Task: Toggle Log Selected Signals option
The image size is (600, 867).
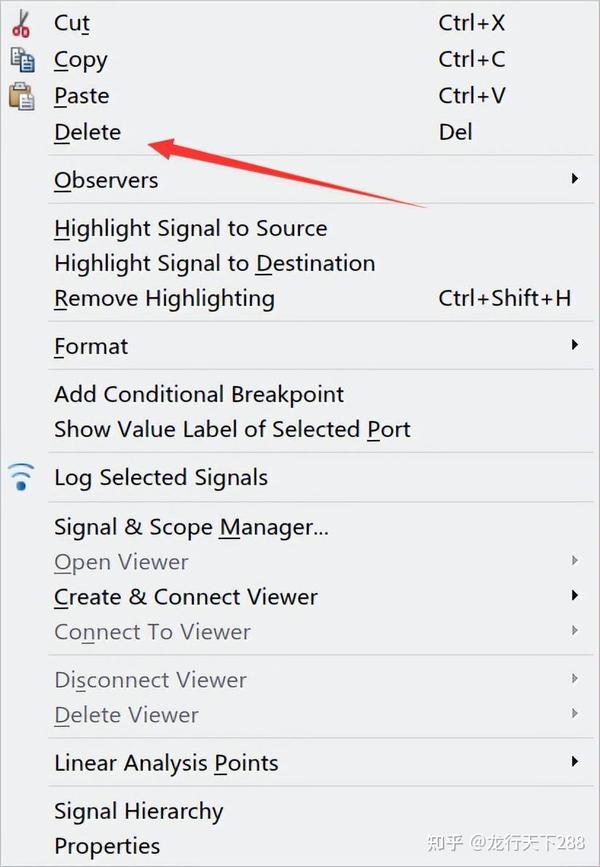Action: coord(161,477)
